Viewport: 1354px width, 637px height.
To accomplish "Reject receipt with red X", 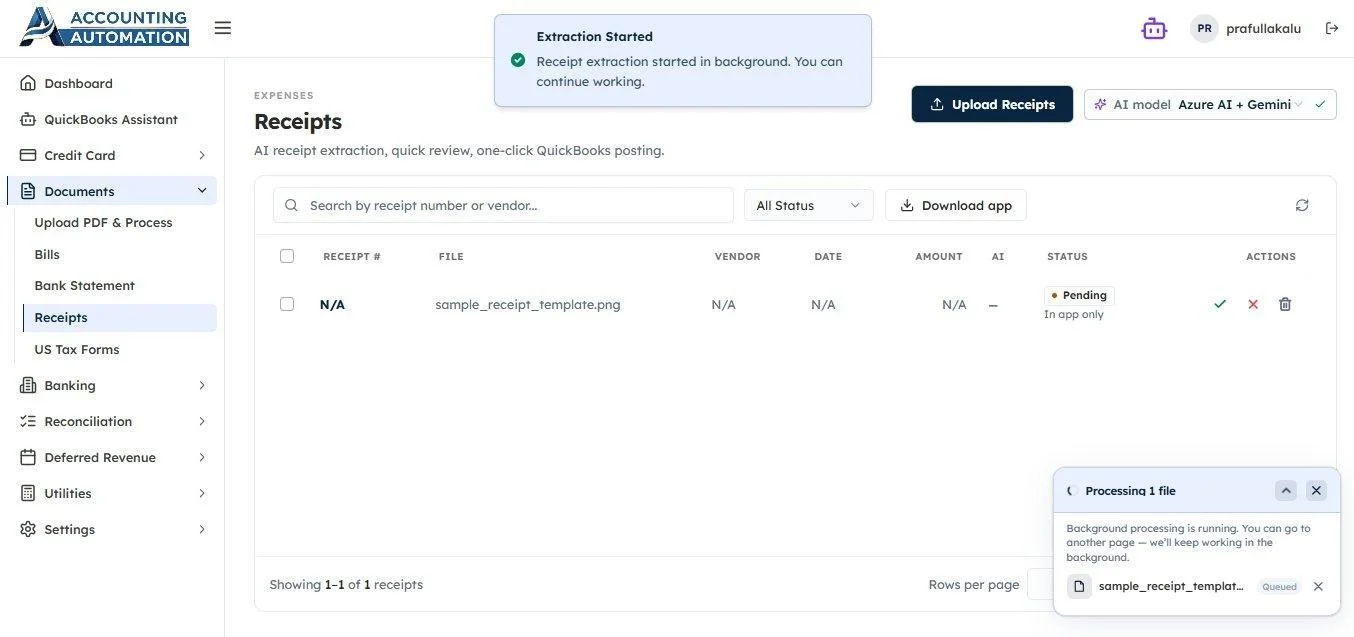I will 1253,304.
